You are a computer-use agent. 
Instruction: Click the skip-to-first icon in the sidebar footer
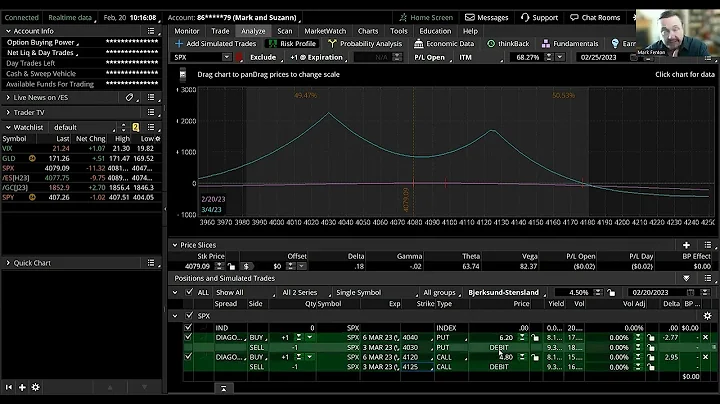click(9, 387)
